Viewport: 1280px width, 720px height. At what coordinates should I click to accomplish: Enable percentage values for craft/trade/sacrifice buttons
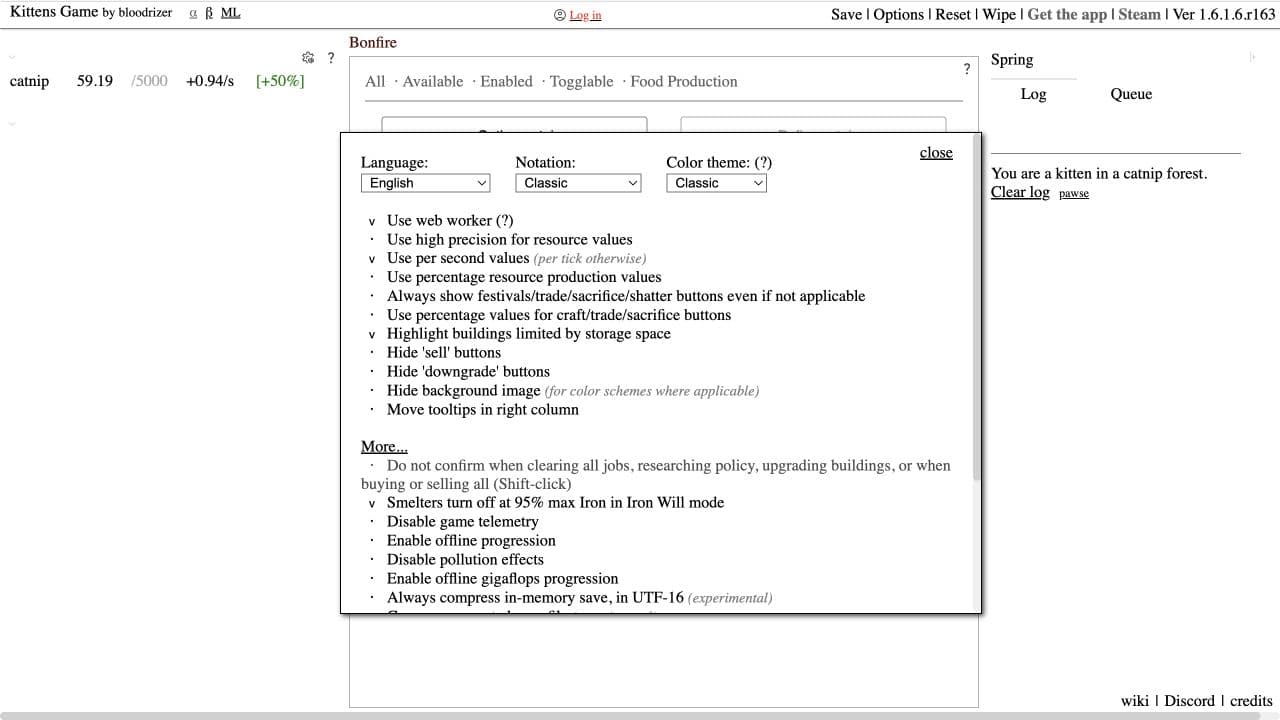549,315
